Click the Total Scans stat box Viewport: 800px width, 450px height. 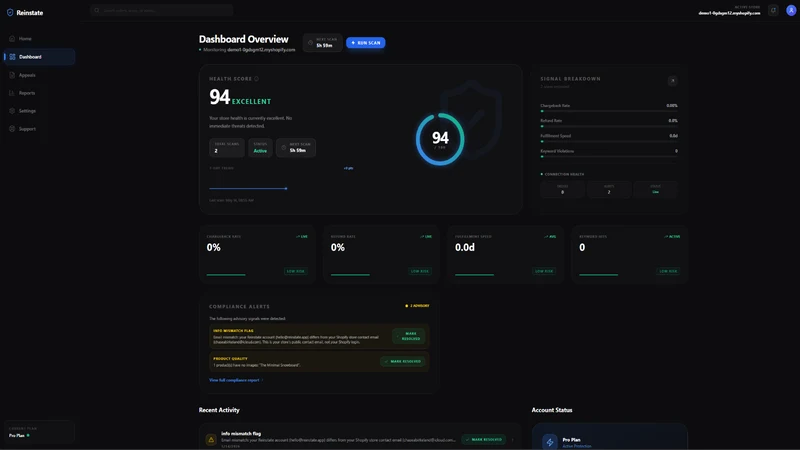tap(227, 147)
